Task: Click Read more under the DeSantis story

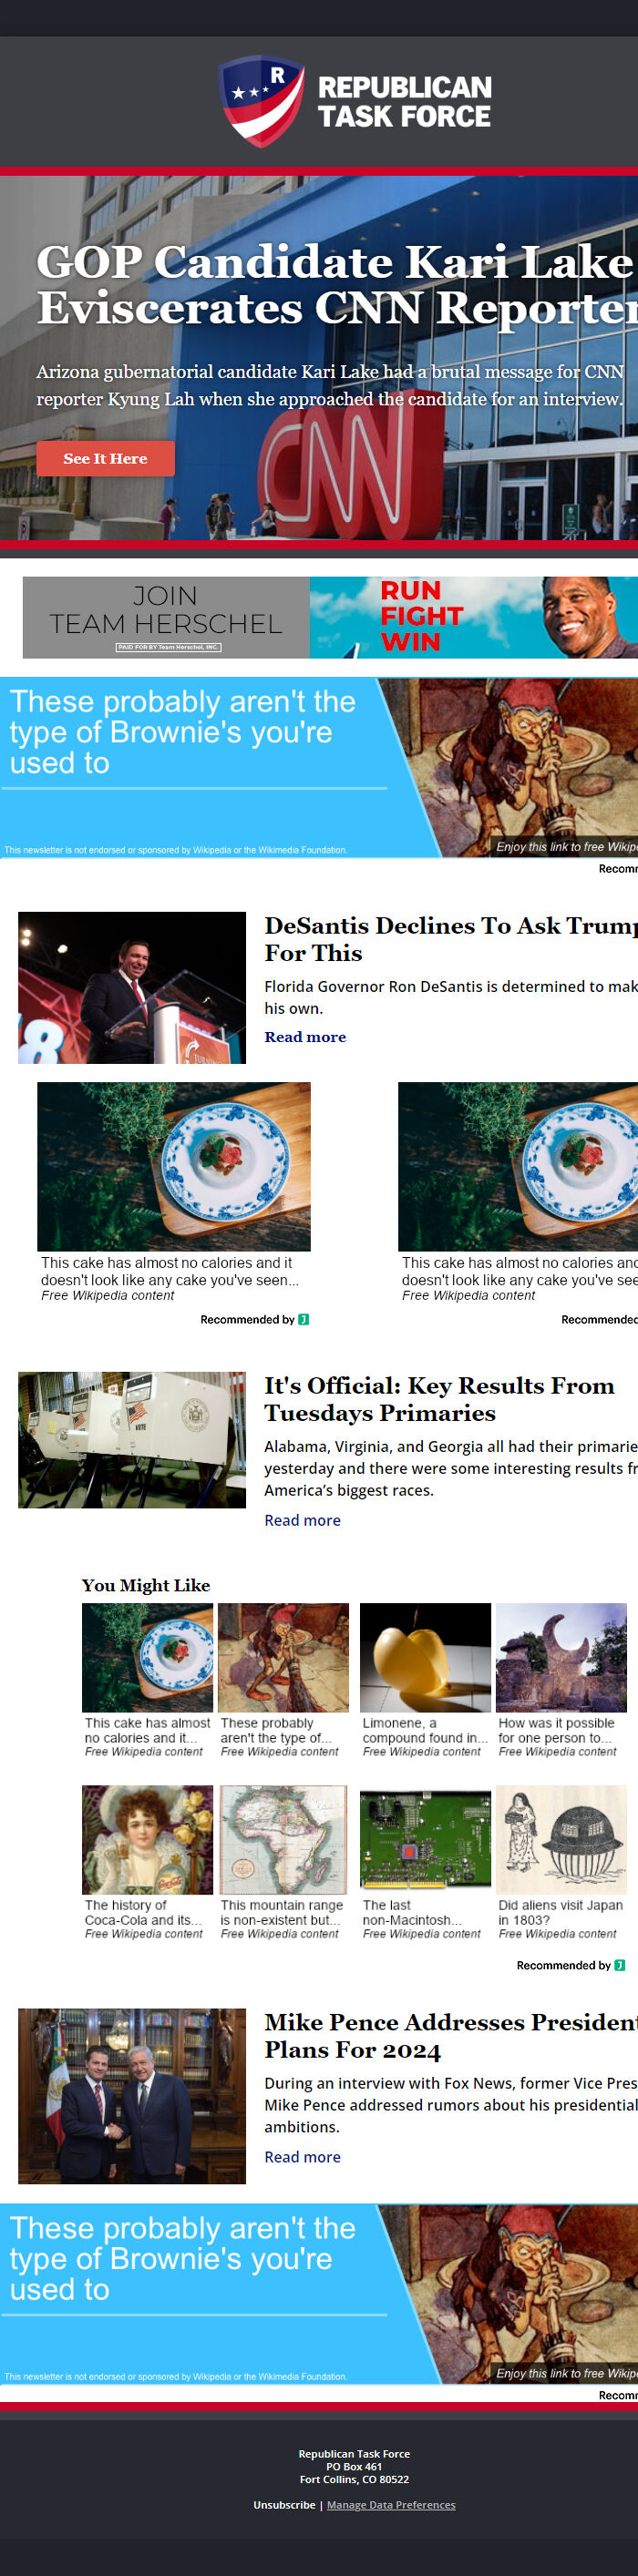Action: [x=305, y=1037]
